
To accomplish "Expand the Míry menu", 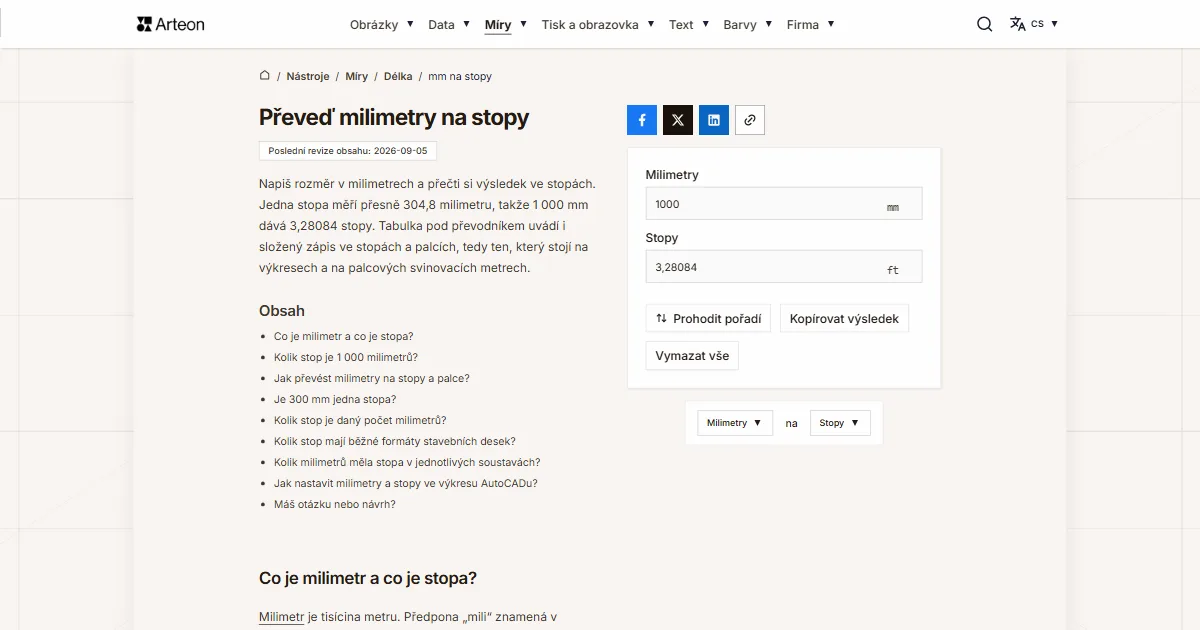I will coord(506,25).
